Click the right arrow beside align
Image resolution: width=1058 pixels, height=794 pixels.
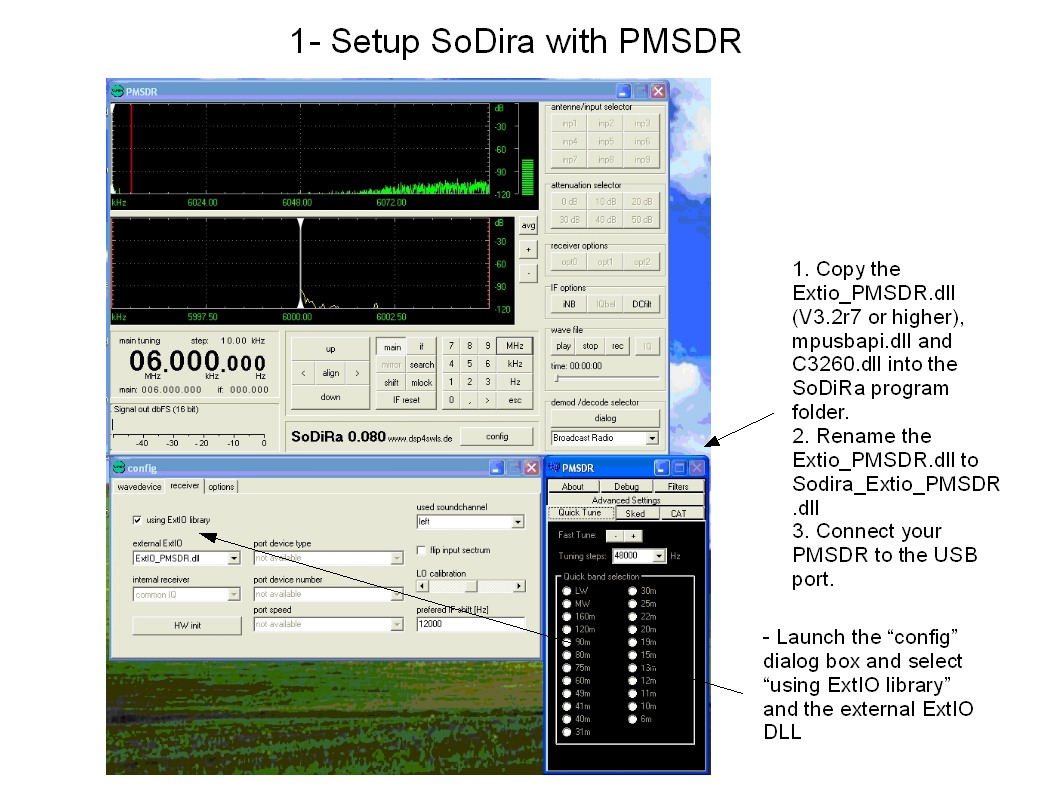pyautogui.click(x=357, y=373)
